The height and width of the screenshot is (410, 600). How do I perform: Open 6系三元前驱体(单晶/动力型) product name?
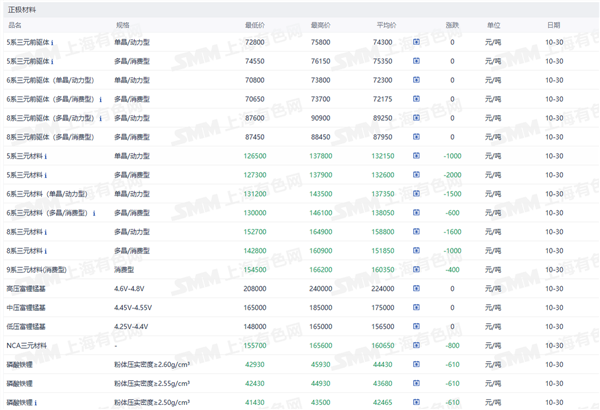click(50, 80)
